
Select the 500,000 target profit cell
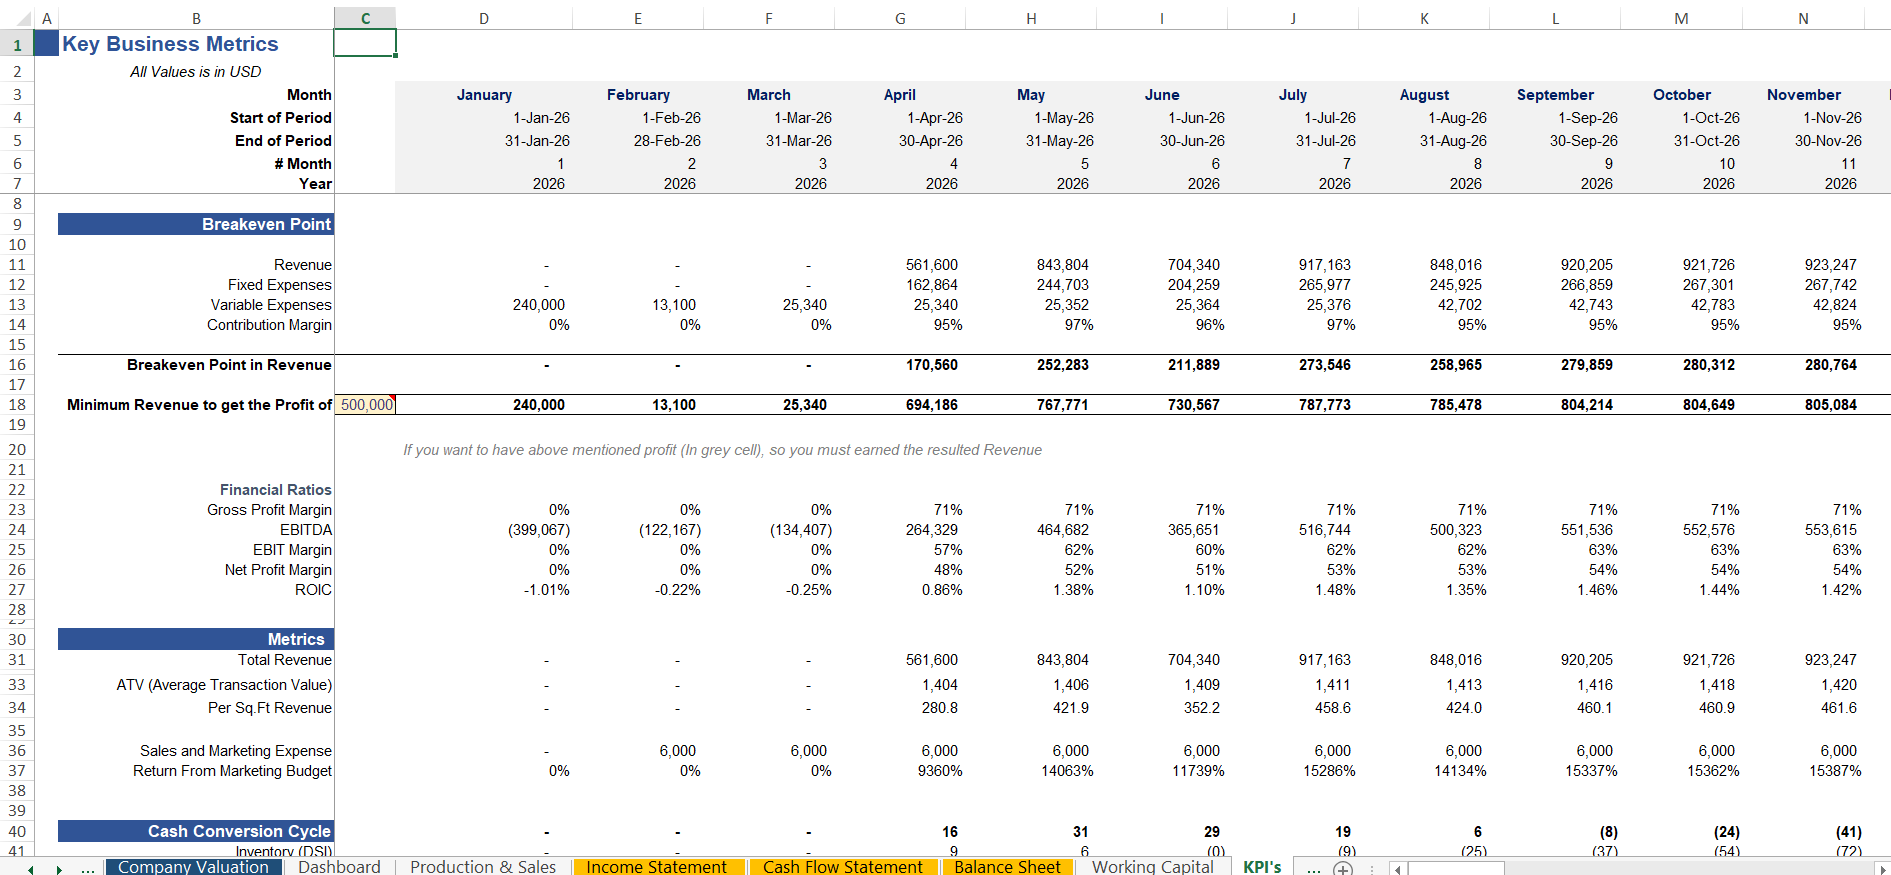365,405
